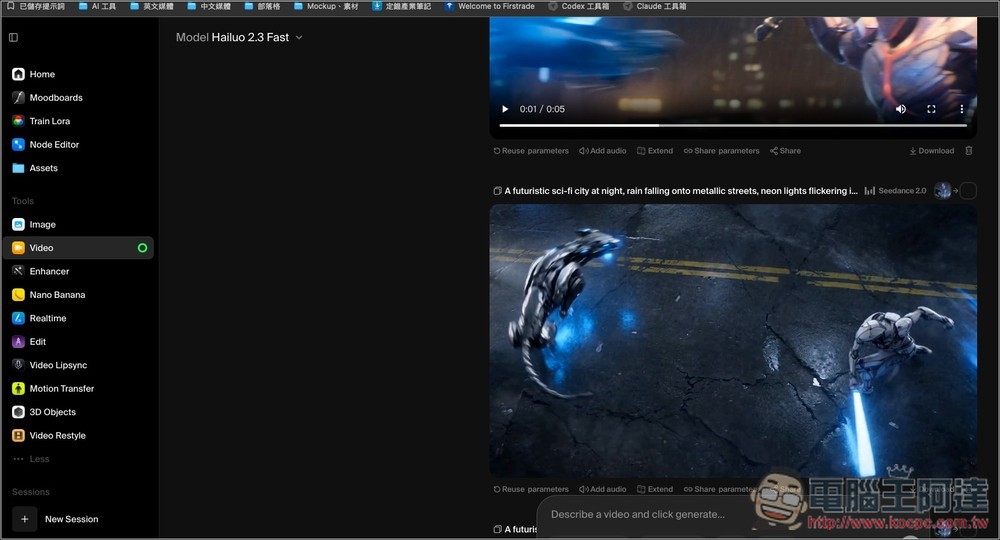Click Share under the playing video

785,151
